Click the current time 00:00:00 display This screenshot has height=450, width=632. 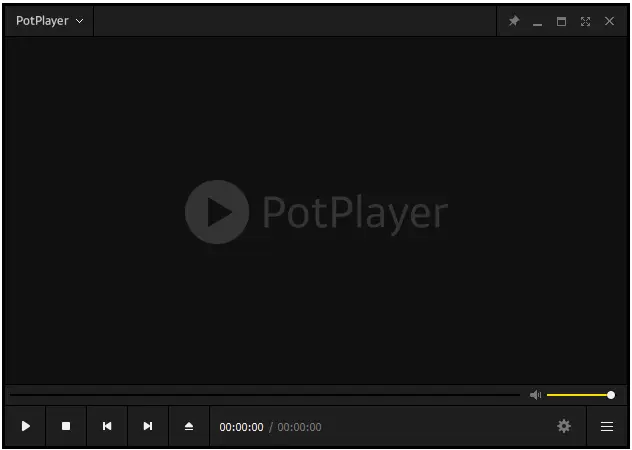click(x=241, y=427)
